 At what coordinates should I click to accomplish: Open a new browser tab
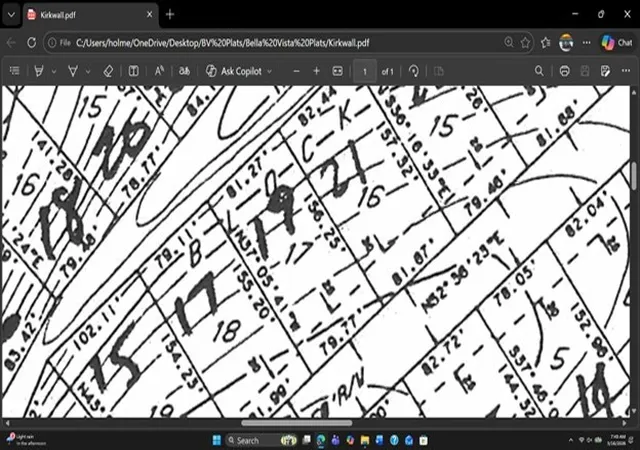pos(170,15)
